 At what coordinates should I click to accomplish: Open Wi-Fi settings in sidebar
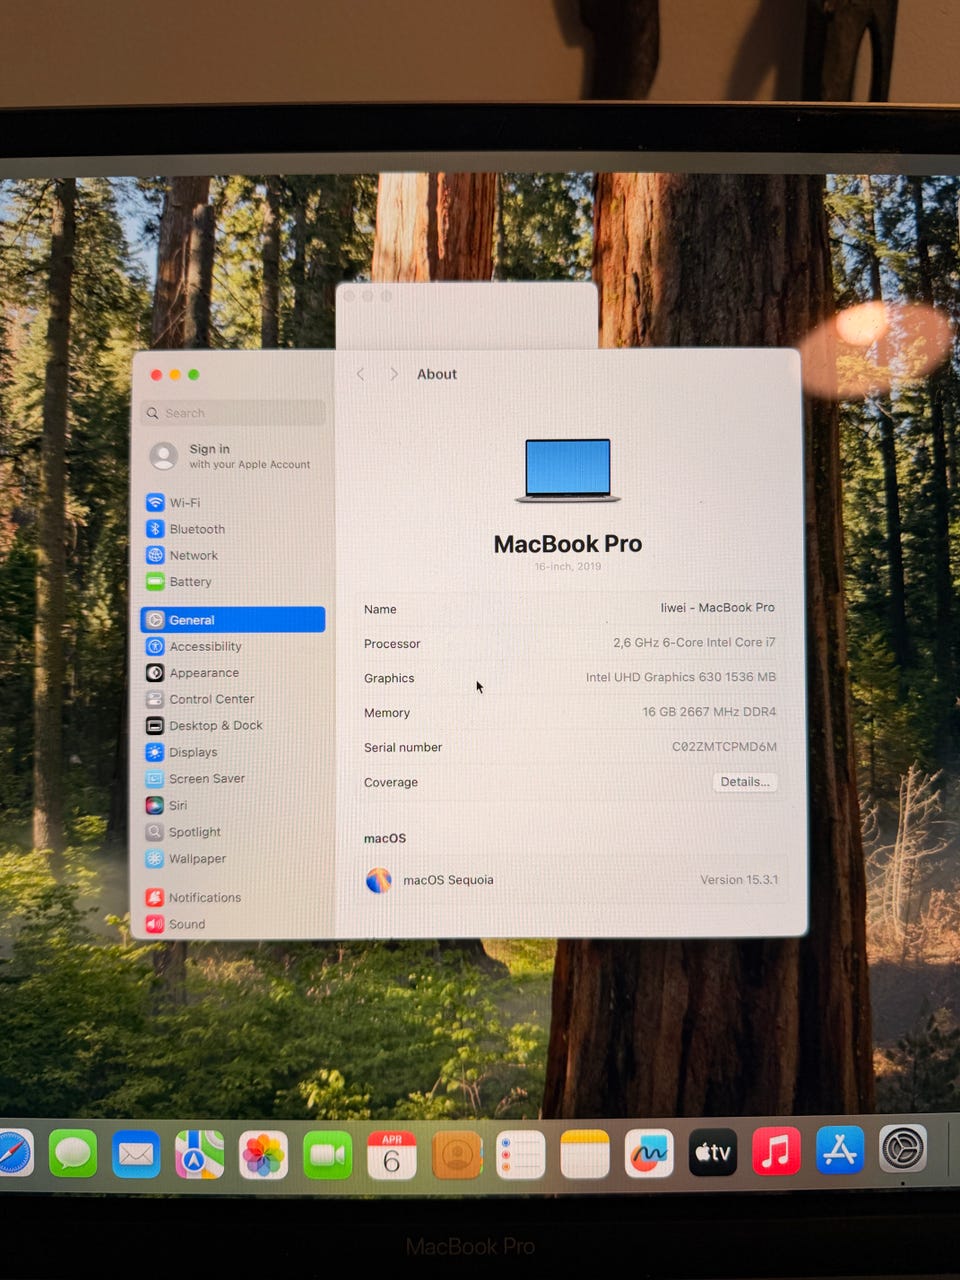pos(232,502)
